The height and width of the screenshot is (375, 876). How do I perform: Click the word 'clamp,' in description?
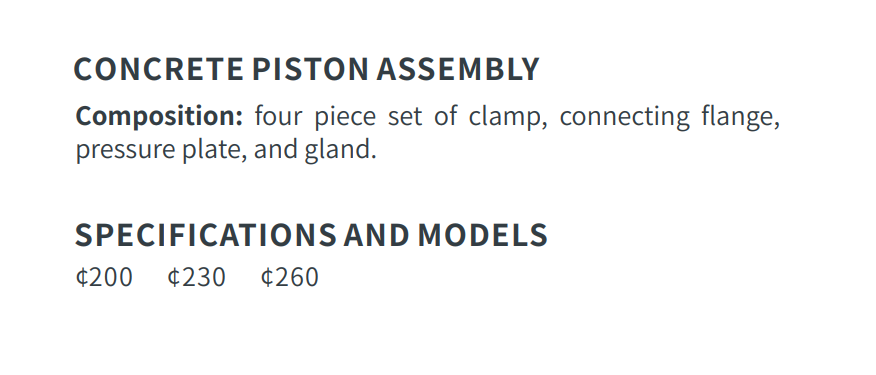click(508, 117)
